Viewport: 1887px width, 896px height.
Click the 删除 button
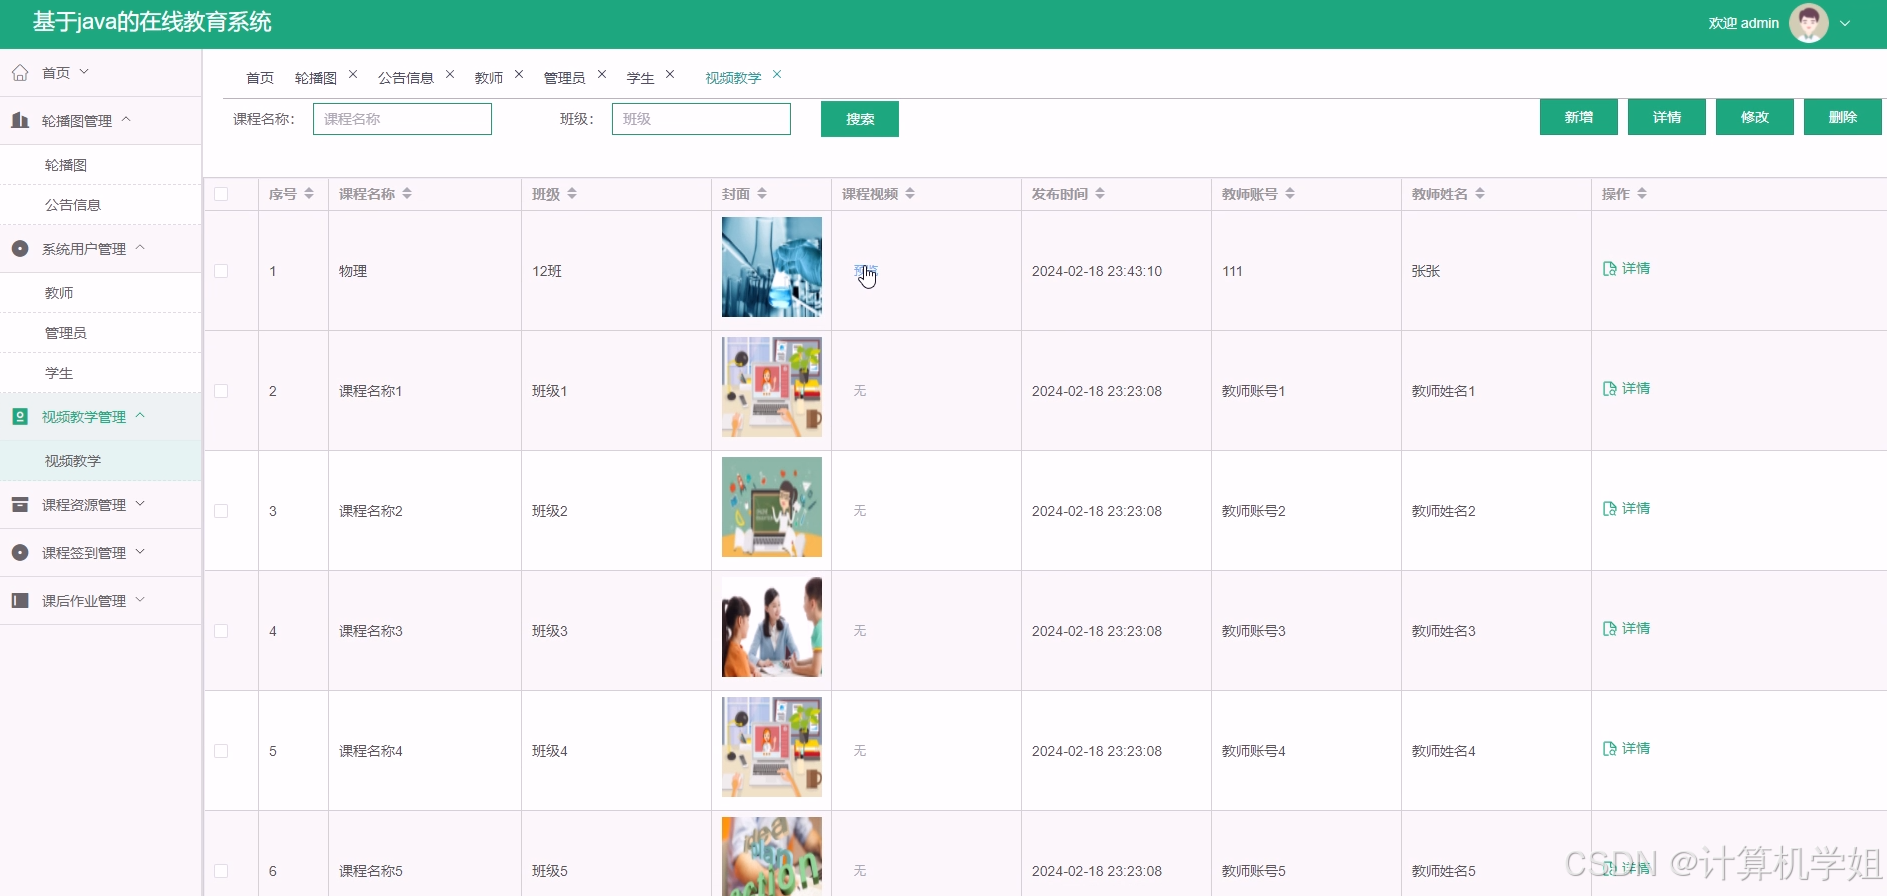[x=1843, y=117]
